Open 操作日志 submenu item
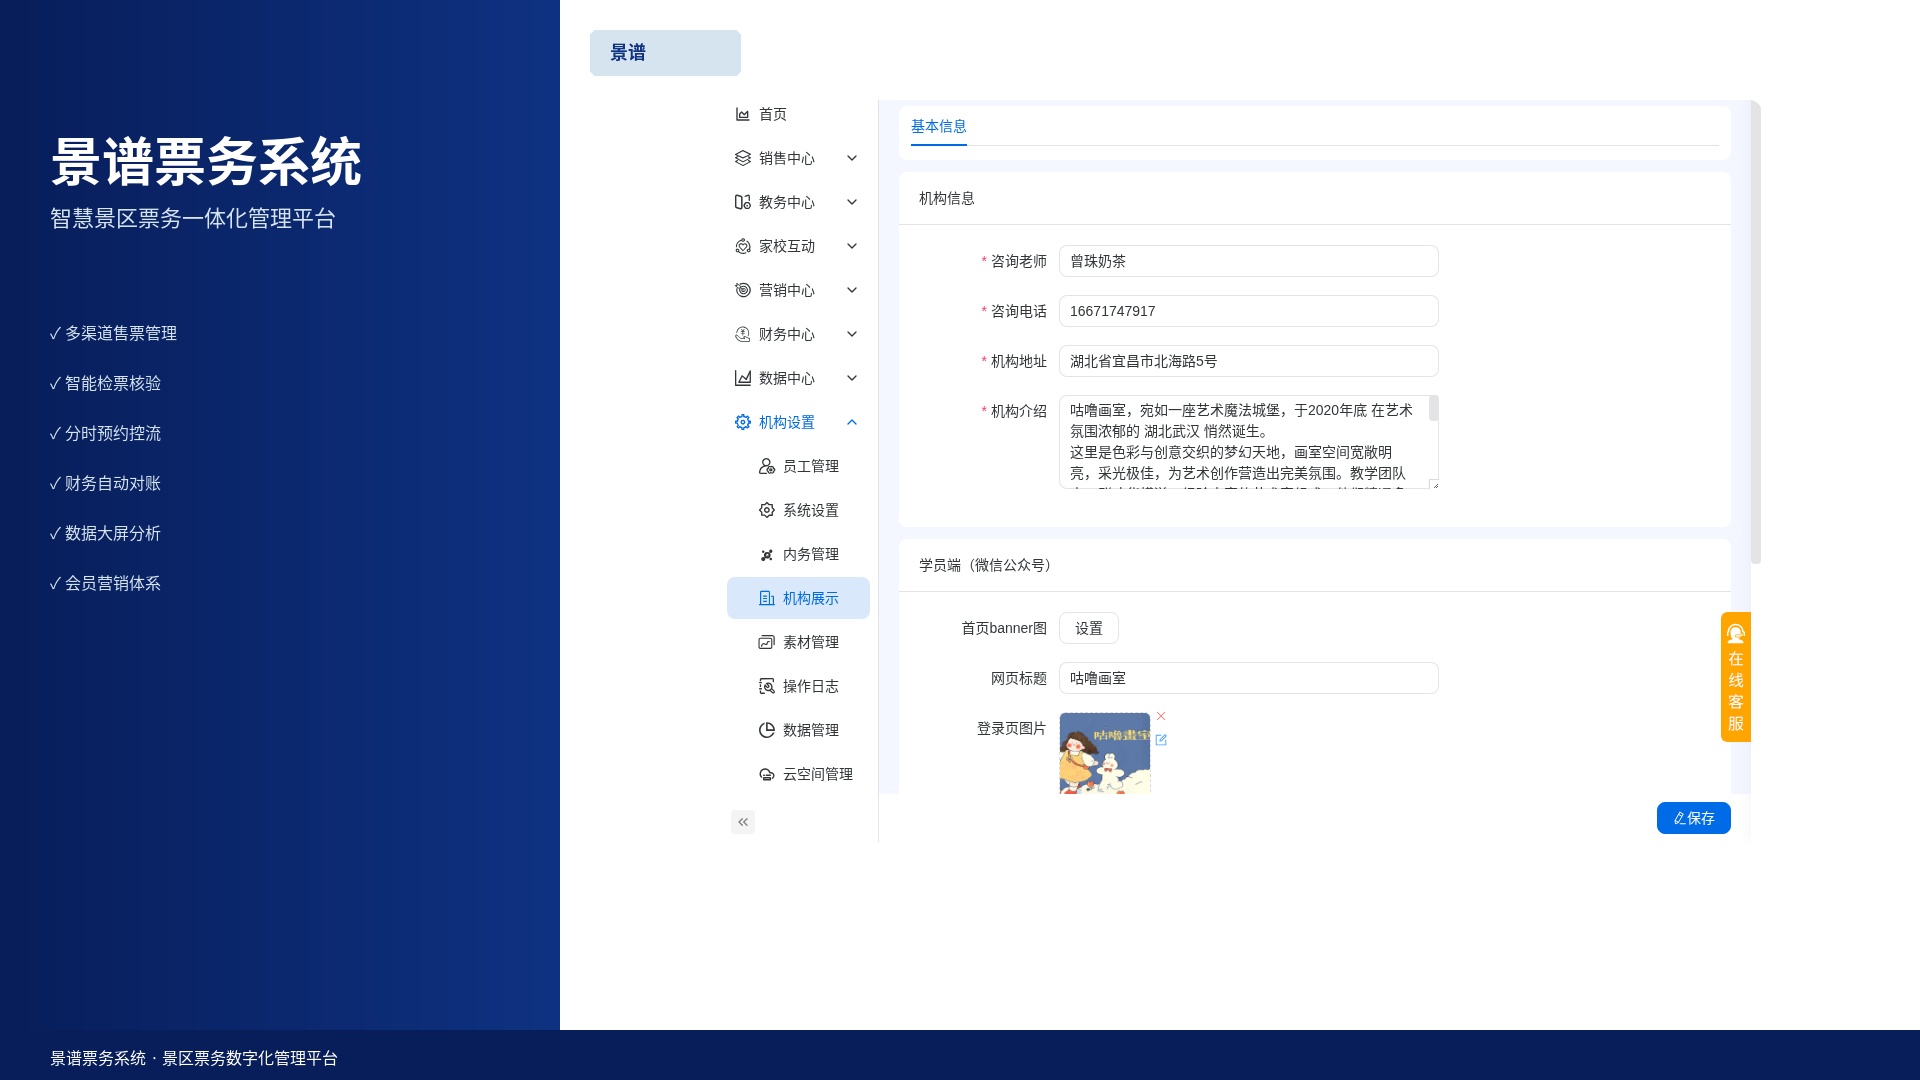The height and width of the screenshot is (1080, 1920). (x=798, y=686)
